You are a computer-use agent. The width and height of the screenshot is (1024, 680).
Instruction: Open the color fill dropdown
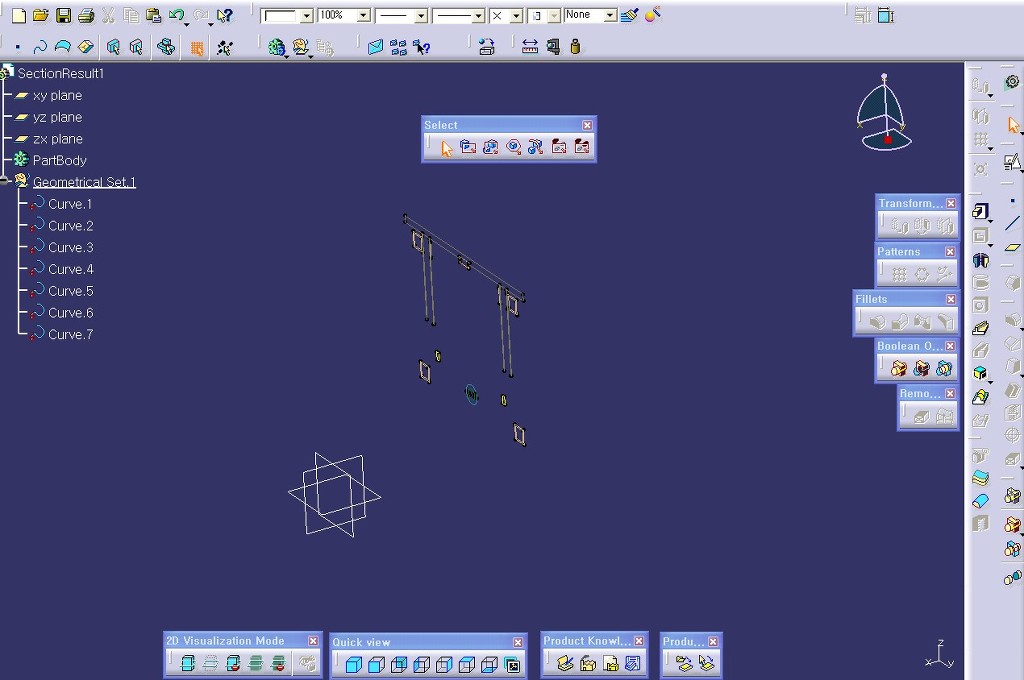(306, 16)
